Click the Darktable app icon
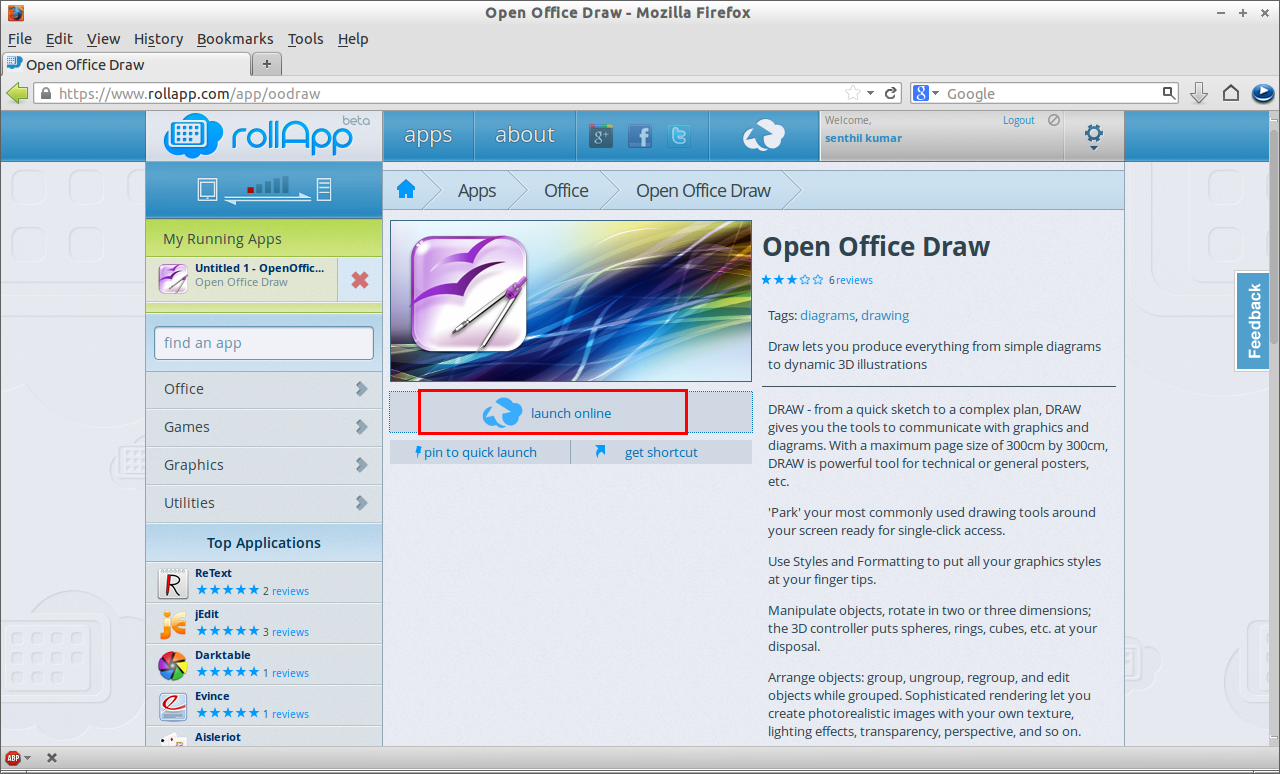The width and height of the screenshot is (1280, 774). 173,665
